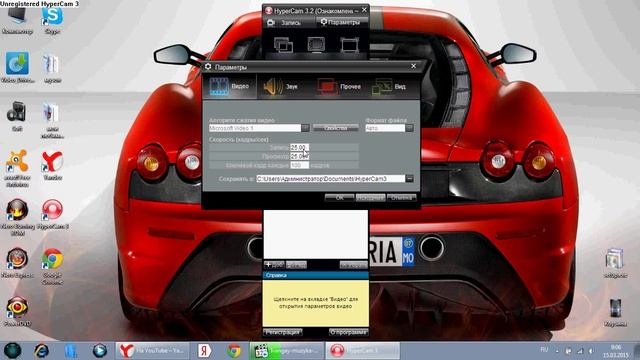
Task: Open the file explorer taskbar icon
Action: (71, 350)
